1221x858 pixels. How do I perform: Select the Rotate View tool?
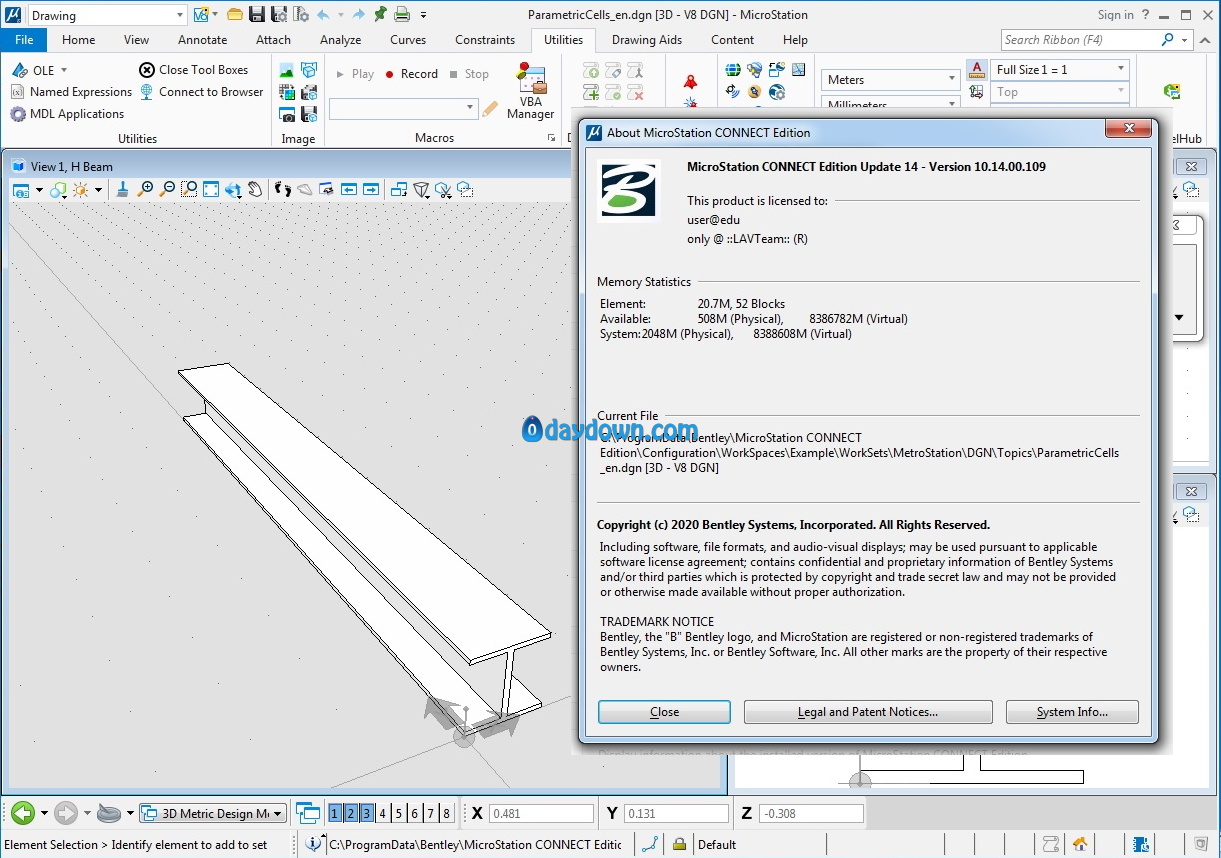233,189
